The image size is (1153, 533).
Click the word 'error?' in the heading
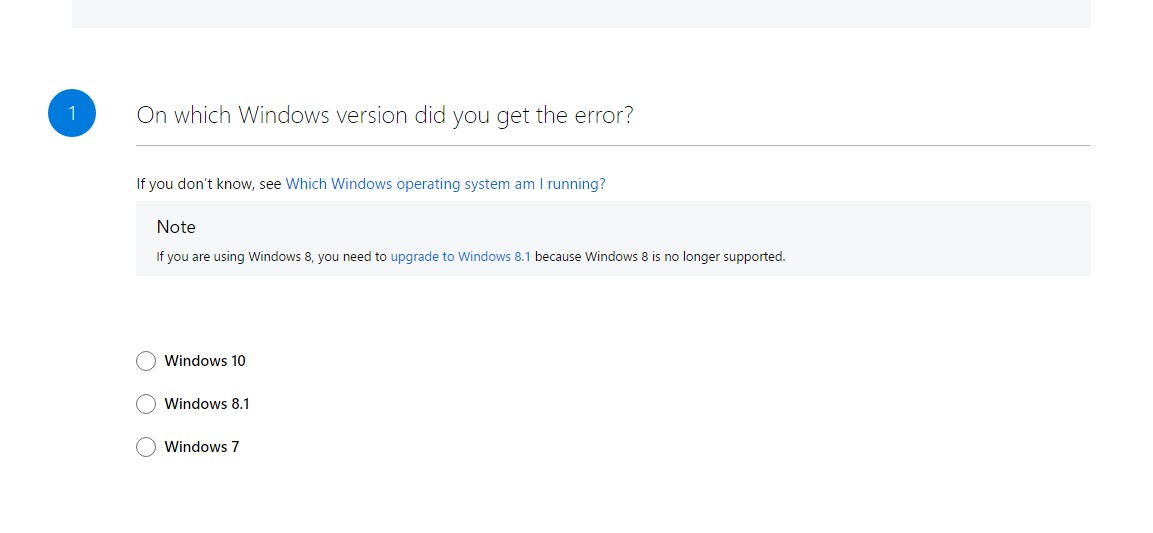pos(603,115)
